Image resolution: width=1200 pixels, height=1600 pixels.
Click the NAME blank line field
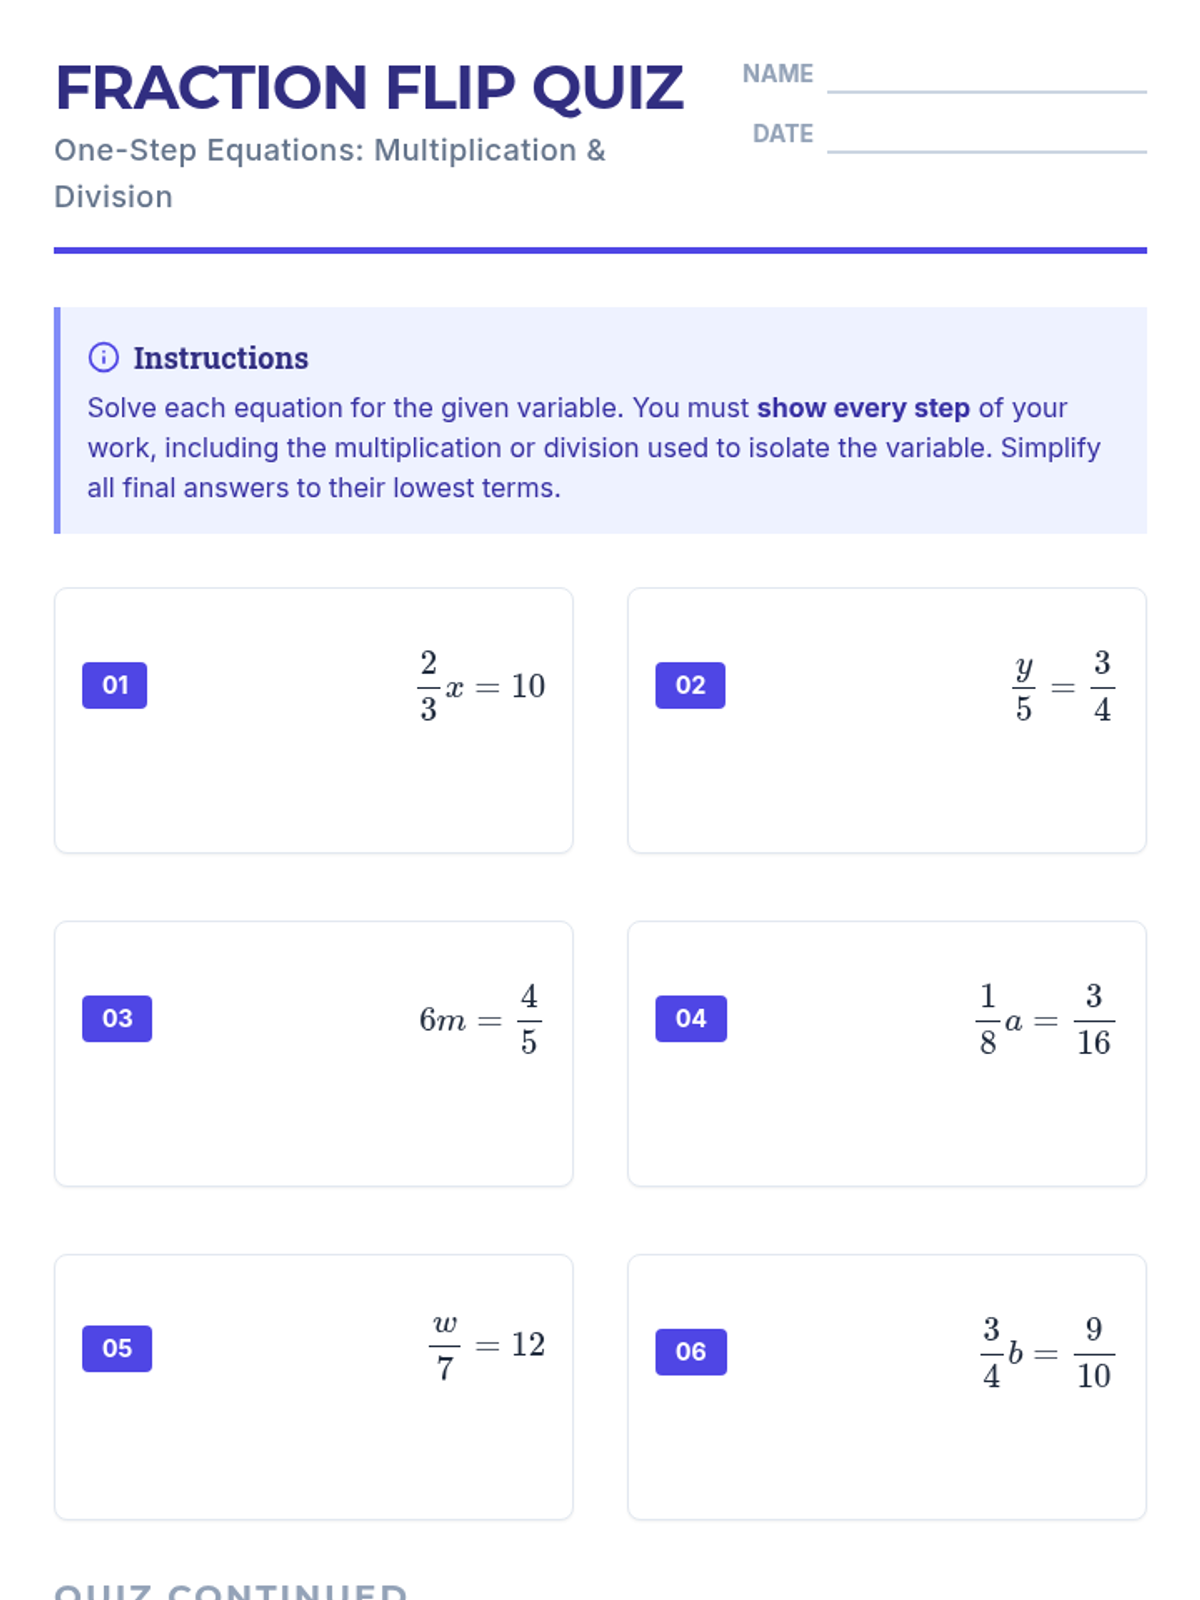click(x=986, y=78)
